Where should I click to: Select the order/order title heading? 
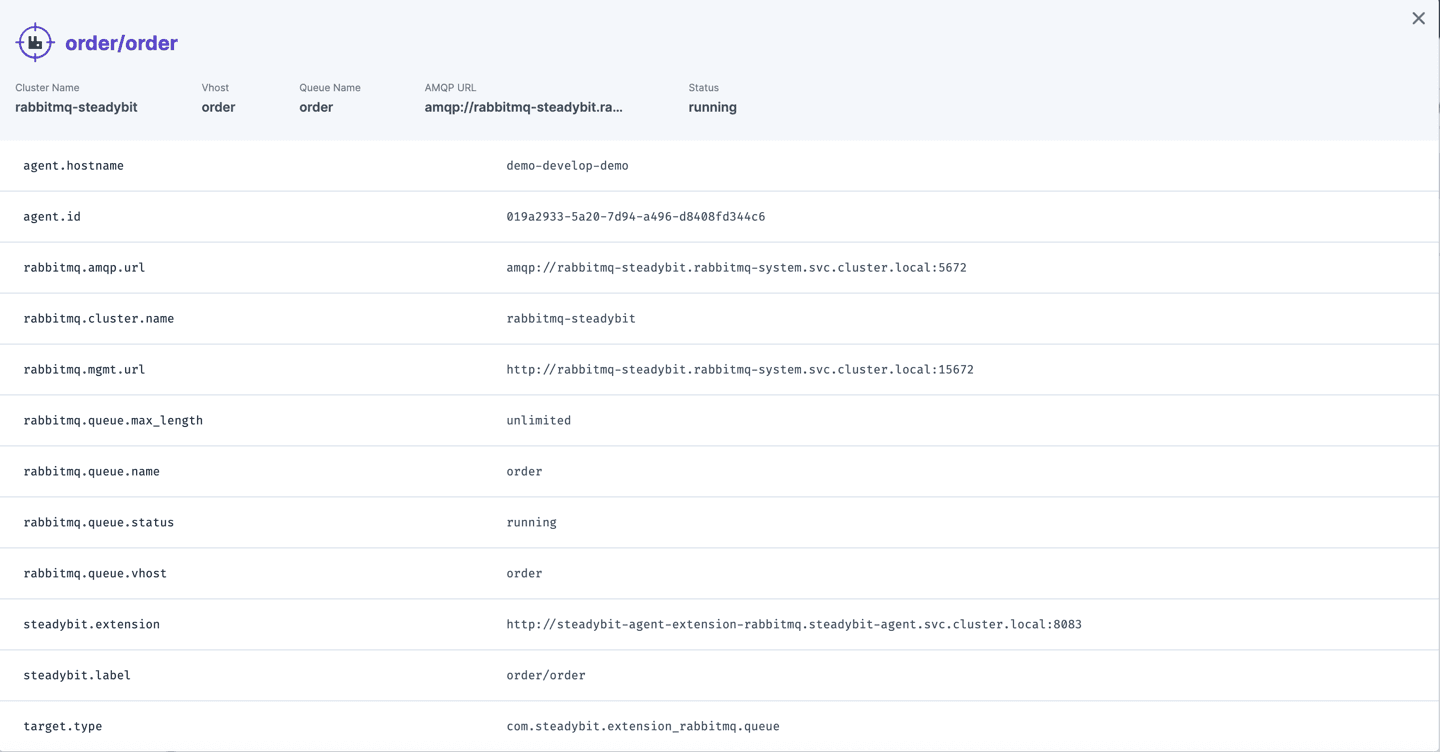click(x=120, y=42)
